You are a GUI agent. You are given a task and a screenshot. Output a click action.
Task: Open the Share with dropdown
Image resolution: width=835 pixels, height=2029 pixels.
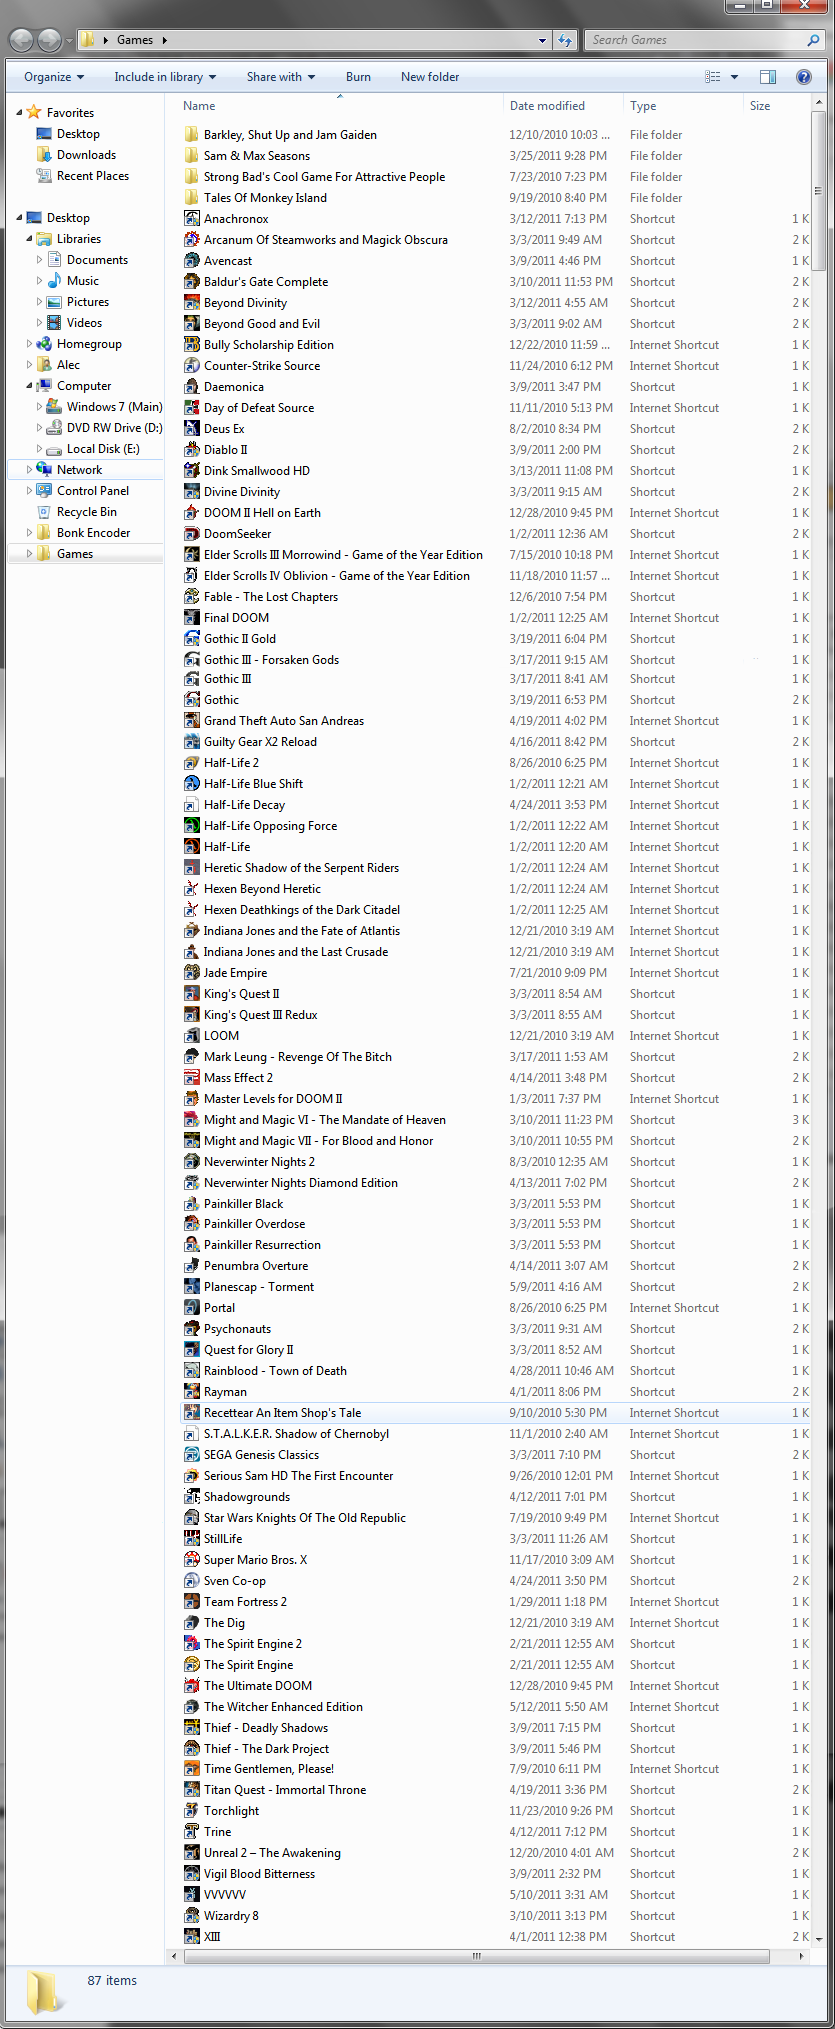[x=281, y=77]
